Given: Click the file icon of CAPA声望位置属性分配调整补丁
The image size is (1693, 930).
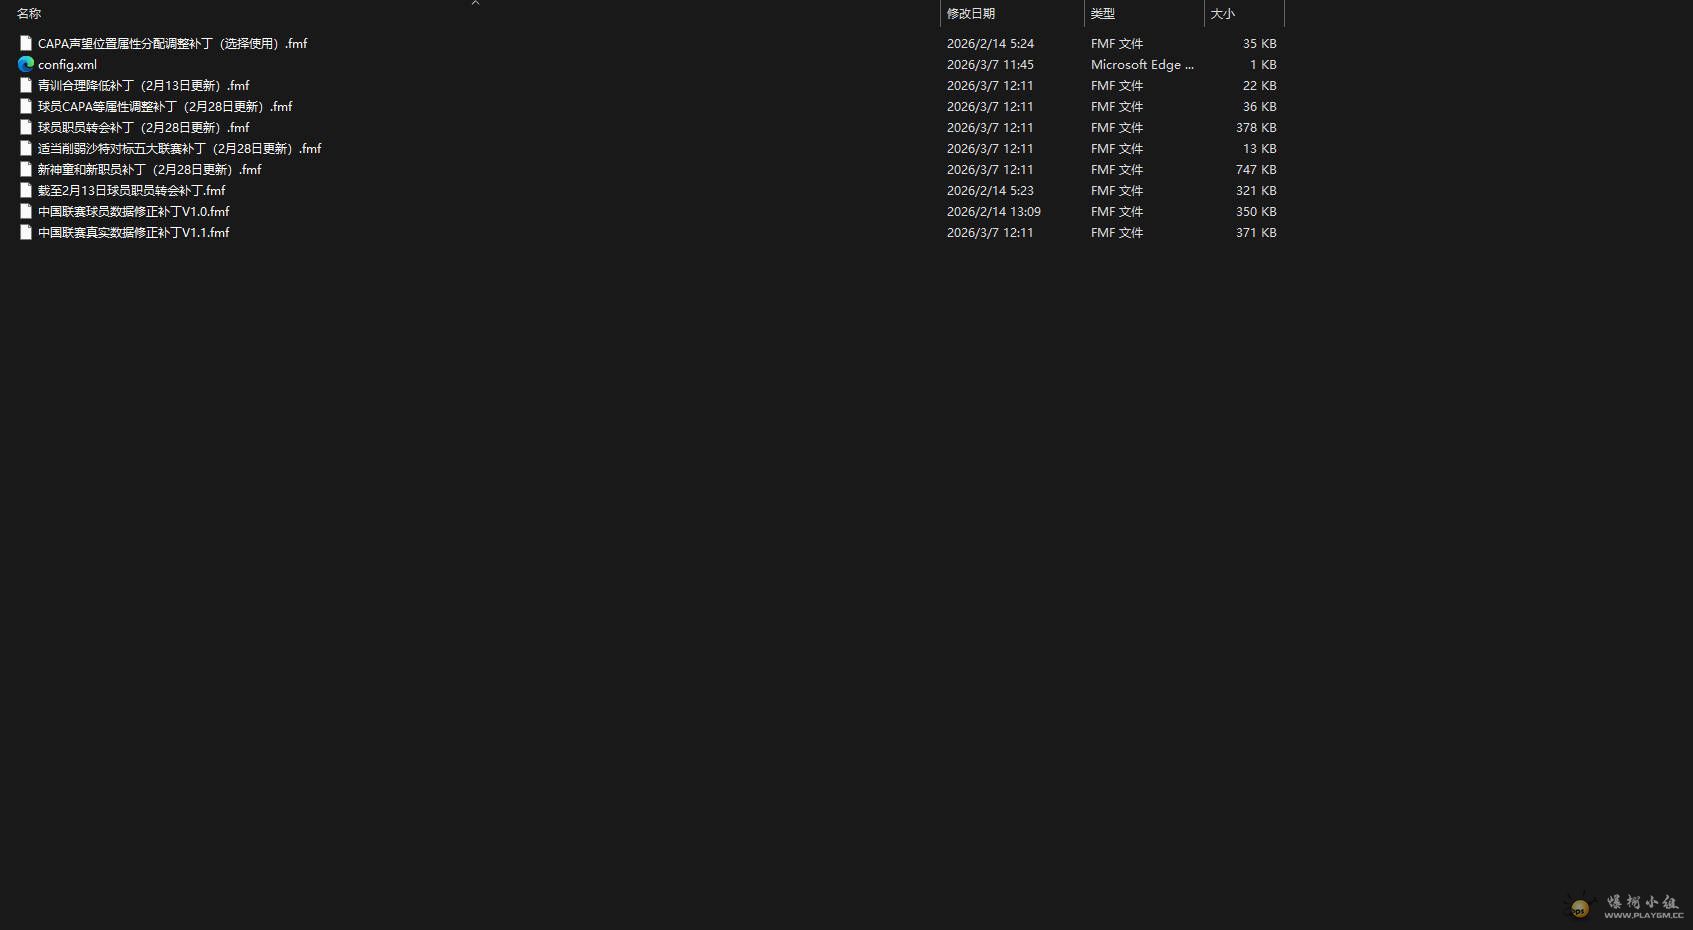Looking at the screenshot, I should tap(26, 43).
